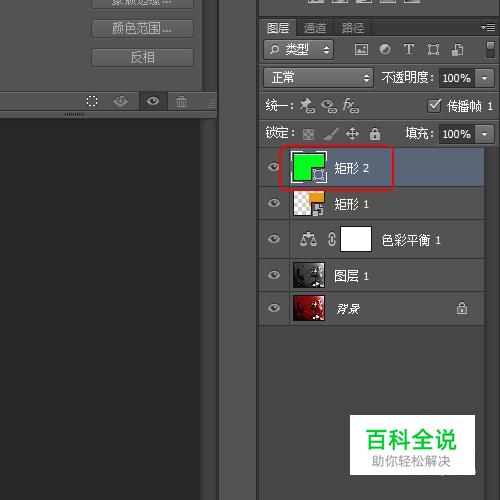Click the link chain icon on 色彩平衡 1

[x=332, y=239]
